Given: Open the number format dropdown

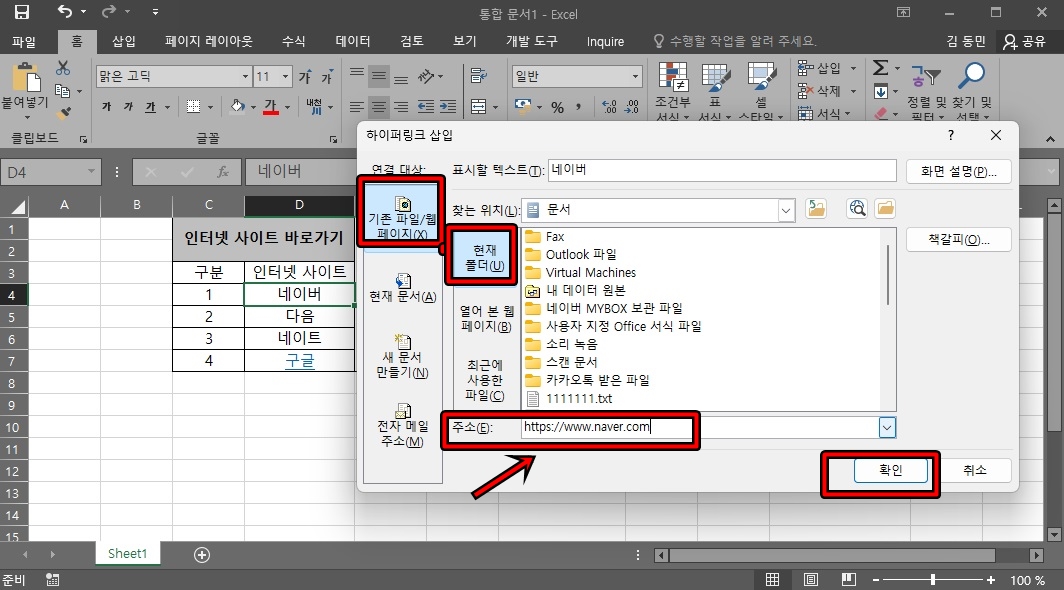Looking at the screenshot, I should click(x=635, y=76).
